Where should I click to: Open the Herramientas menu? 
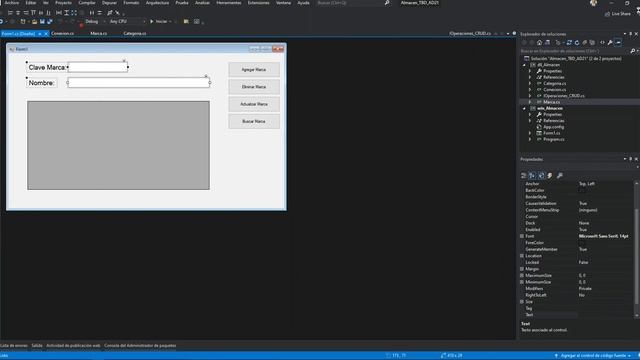click(x=229, y=3)
